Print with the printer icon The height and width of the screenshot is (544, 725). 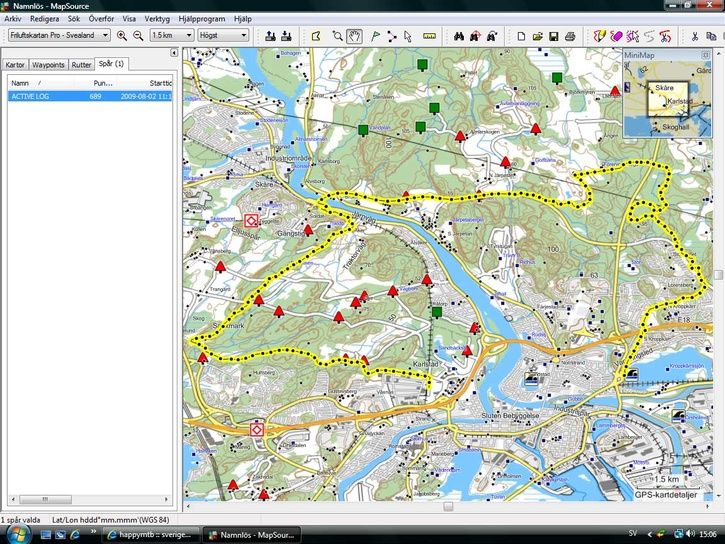click(x=570, y=36)
